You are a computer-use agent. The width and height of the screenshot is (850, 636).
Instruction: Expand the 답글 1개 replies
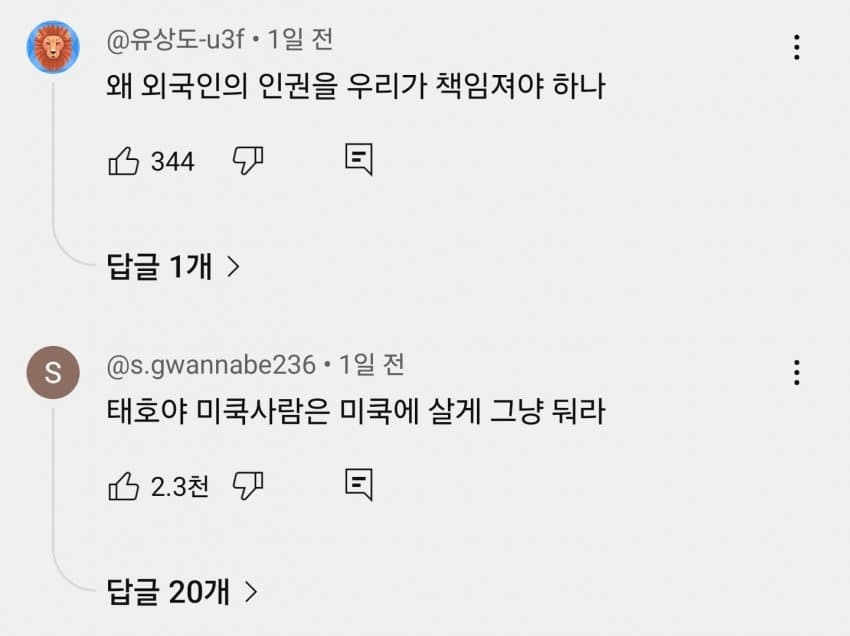(174, 266)
